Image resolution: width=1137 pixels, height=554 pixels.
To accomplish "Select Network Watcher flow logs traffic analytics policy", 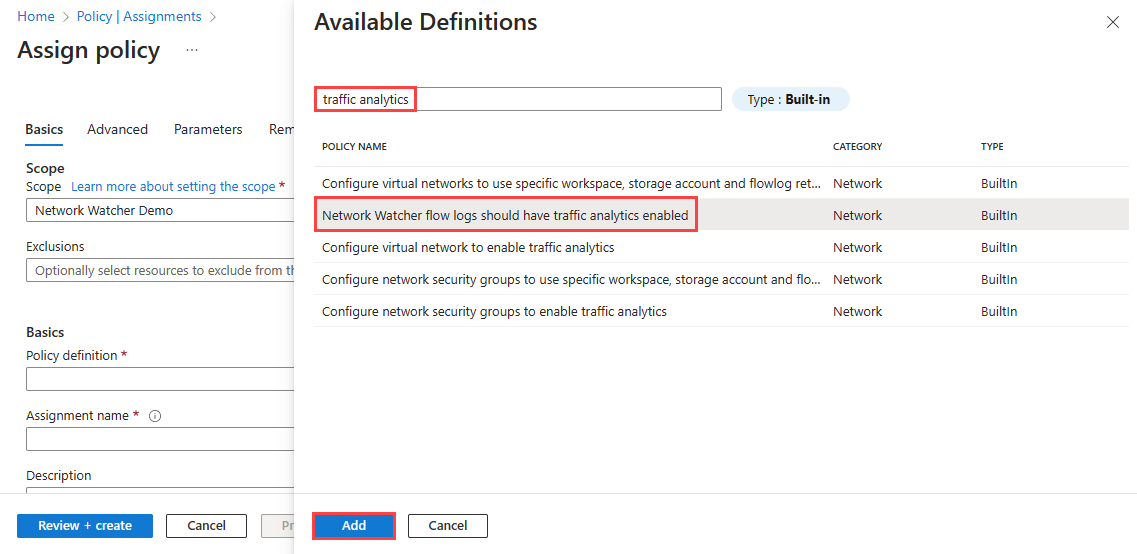I will pyautogui.click(x=505, y=215).
